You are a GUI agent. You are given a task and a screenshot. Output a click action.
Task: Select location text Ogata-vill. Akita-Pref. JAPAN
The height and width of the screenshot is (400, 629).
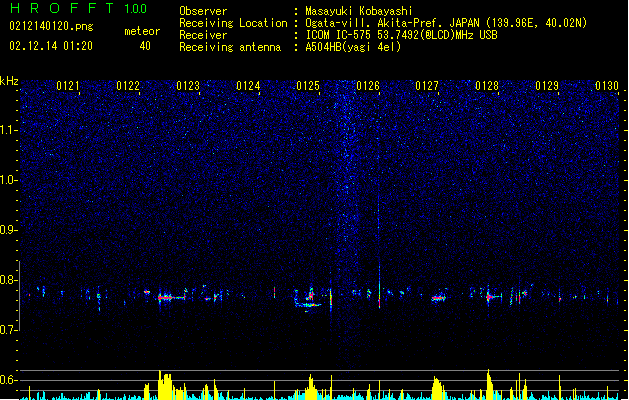pos(395,23)
